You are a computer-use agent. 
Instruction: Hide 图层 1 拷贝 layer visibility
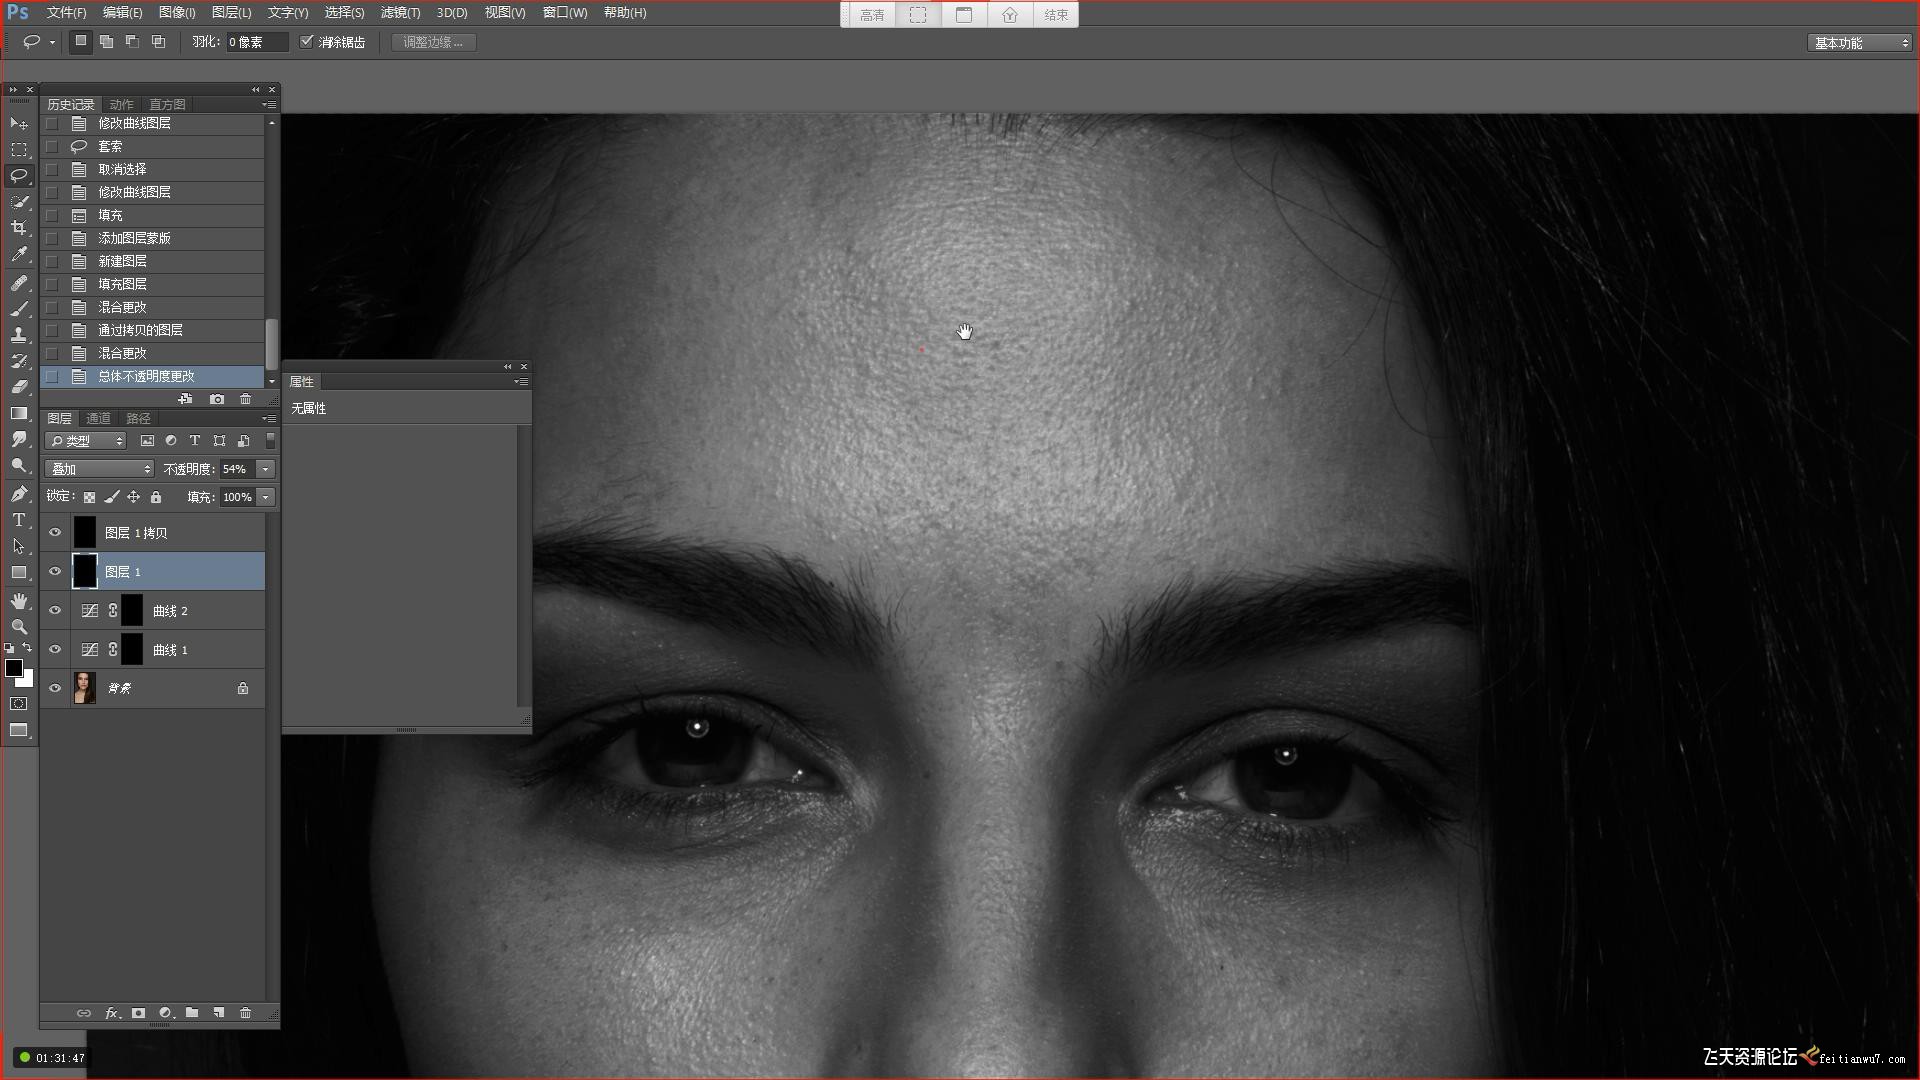55,533
